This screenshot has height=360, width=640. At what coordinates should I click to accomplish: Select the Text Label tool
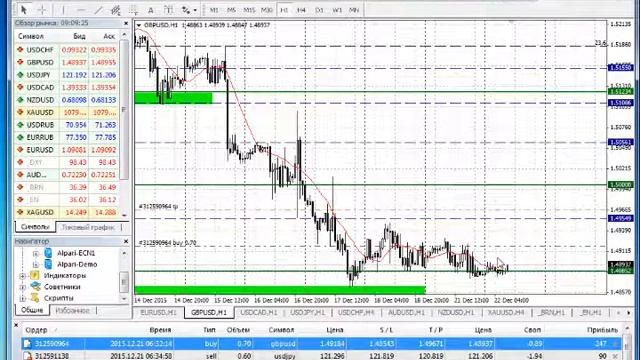tap(168, 9)
